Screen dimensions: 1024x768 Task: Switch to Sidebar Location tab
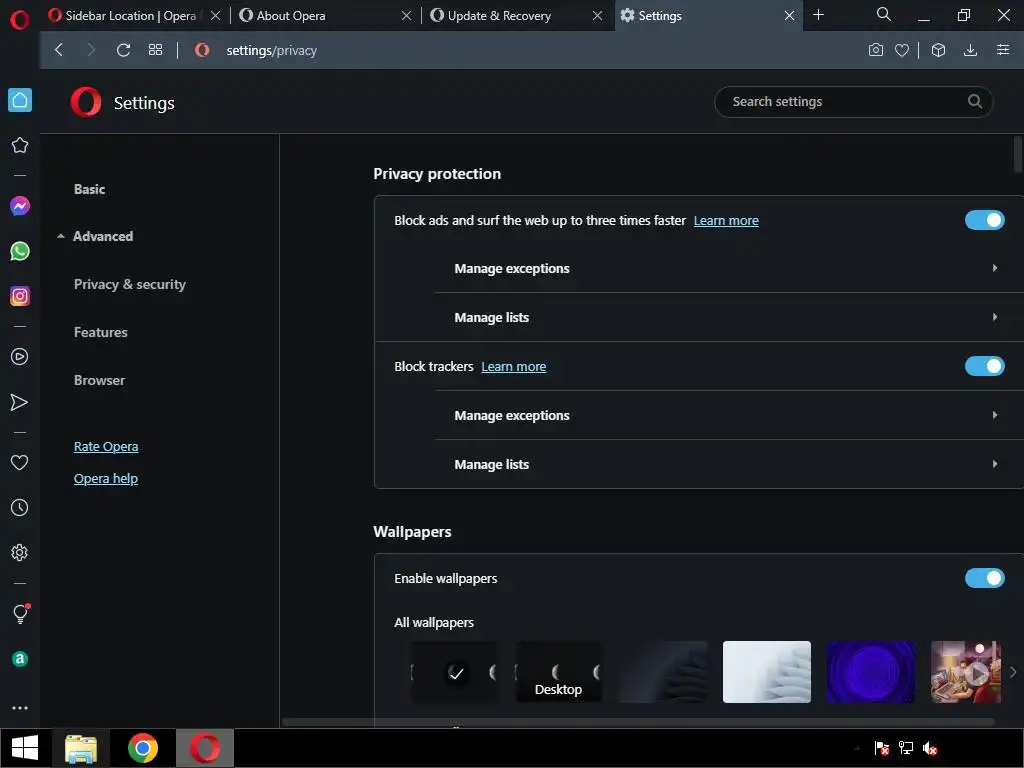[131, 15]
